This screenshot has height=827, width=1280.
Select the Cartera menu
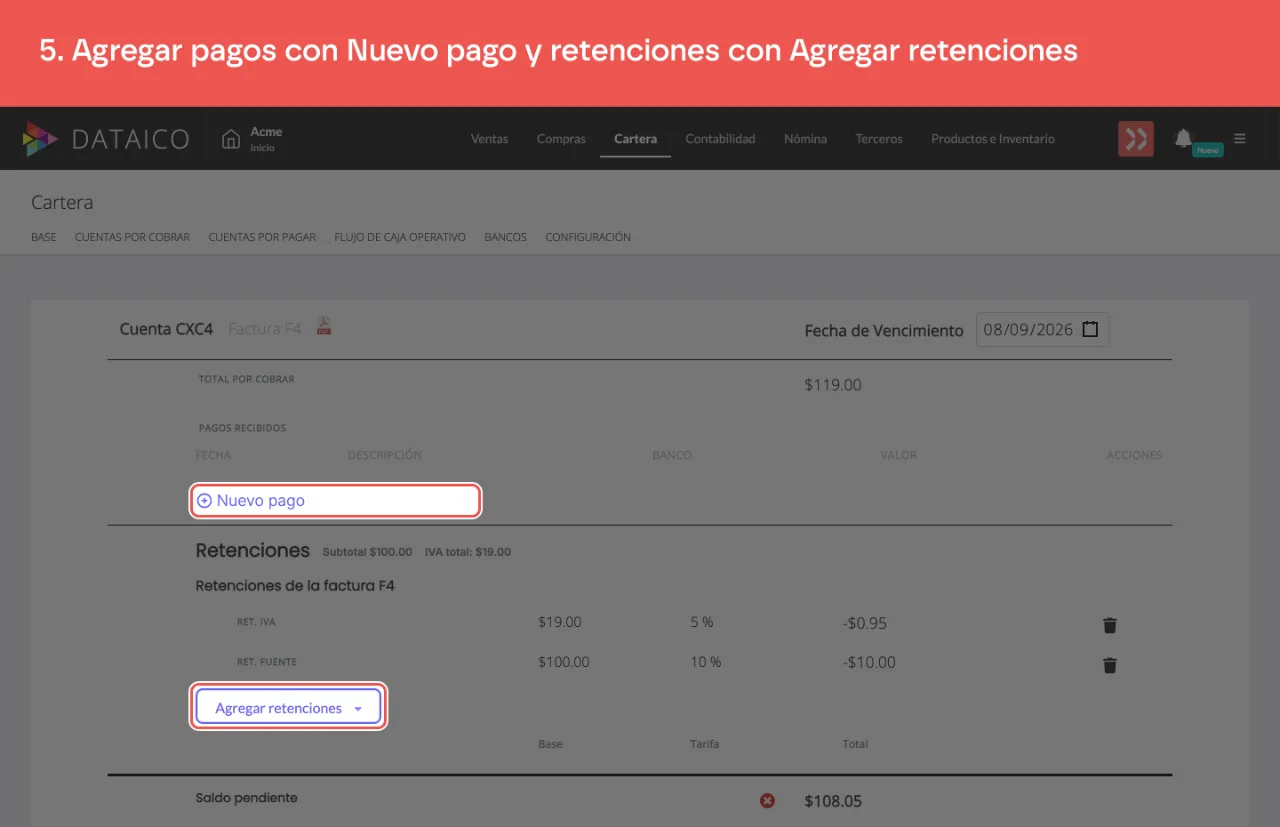635,139
